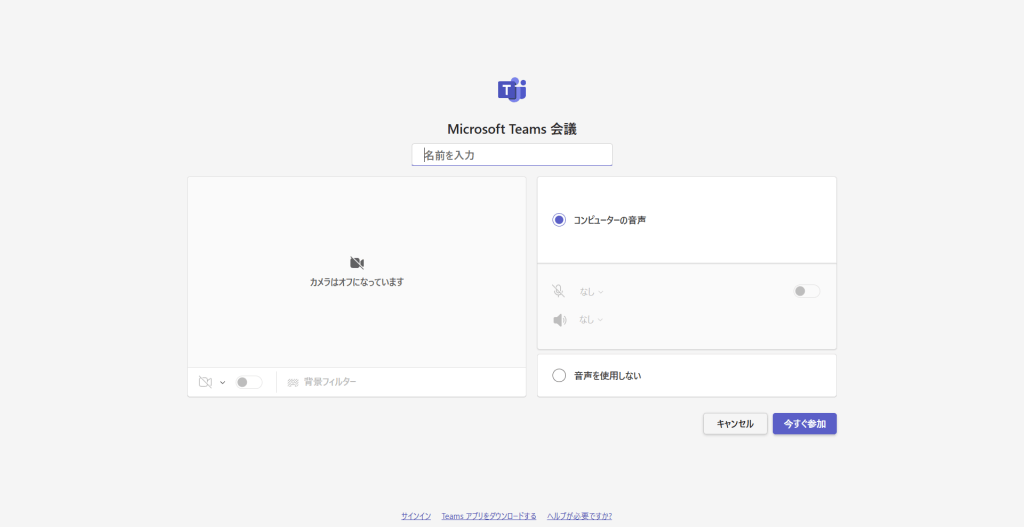1024x527 pixels.
Task: Select the コンピューターの音声 radio button
Action: click(559, 220)
